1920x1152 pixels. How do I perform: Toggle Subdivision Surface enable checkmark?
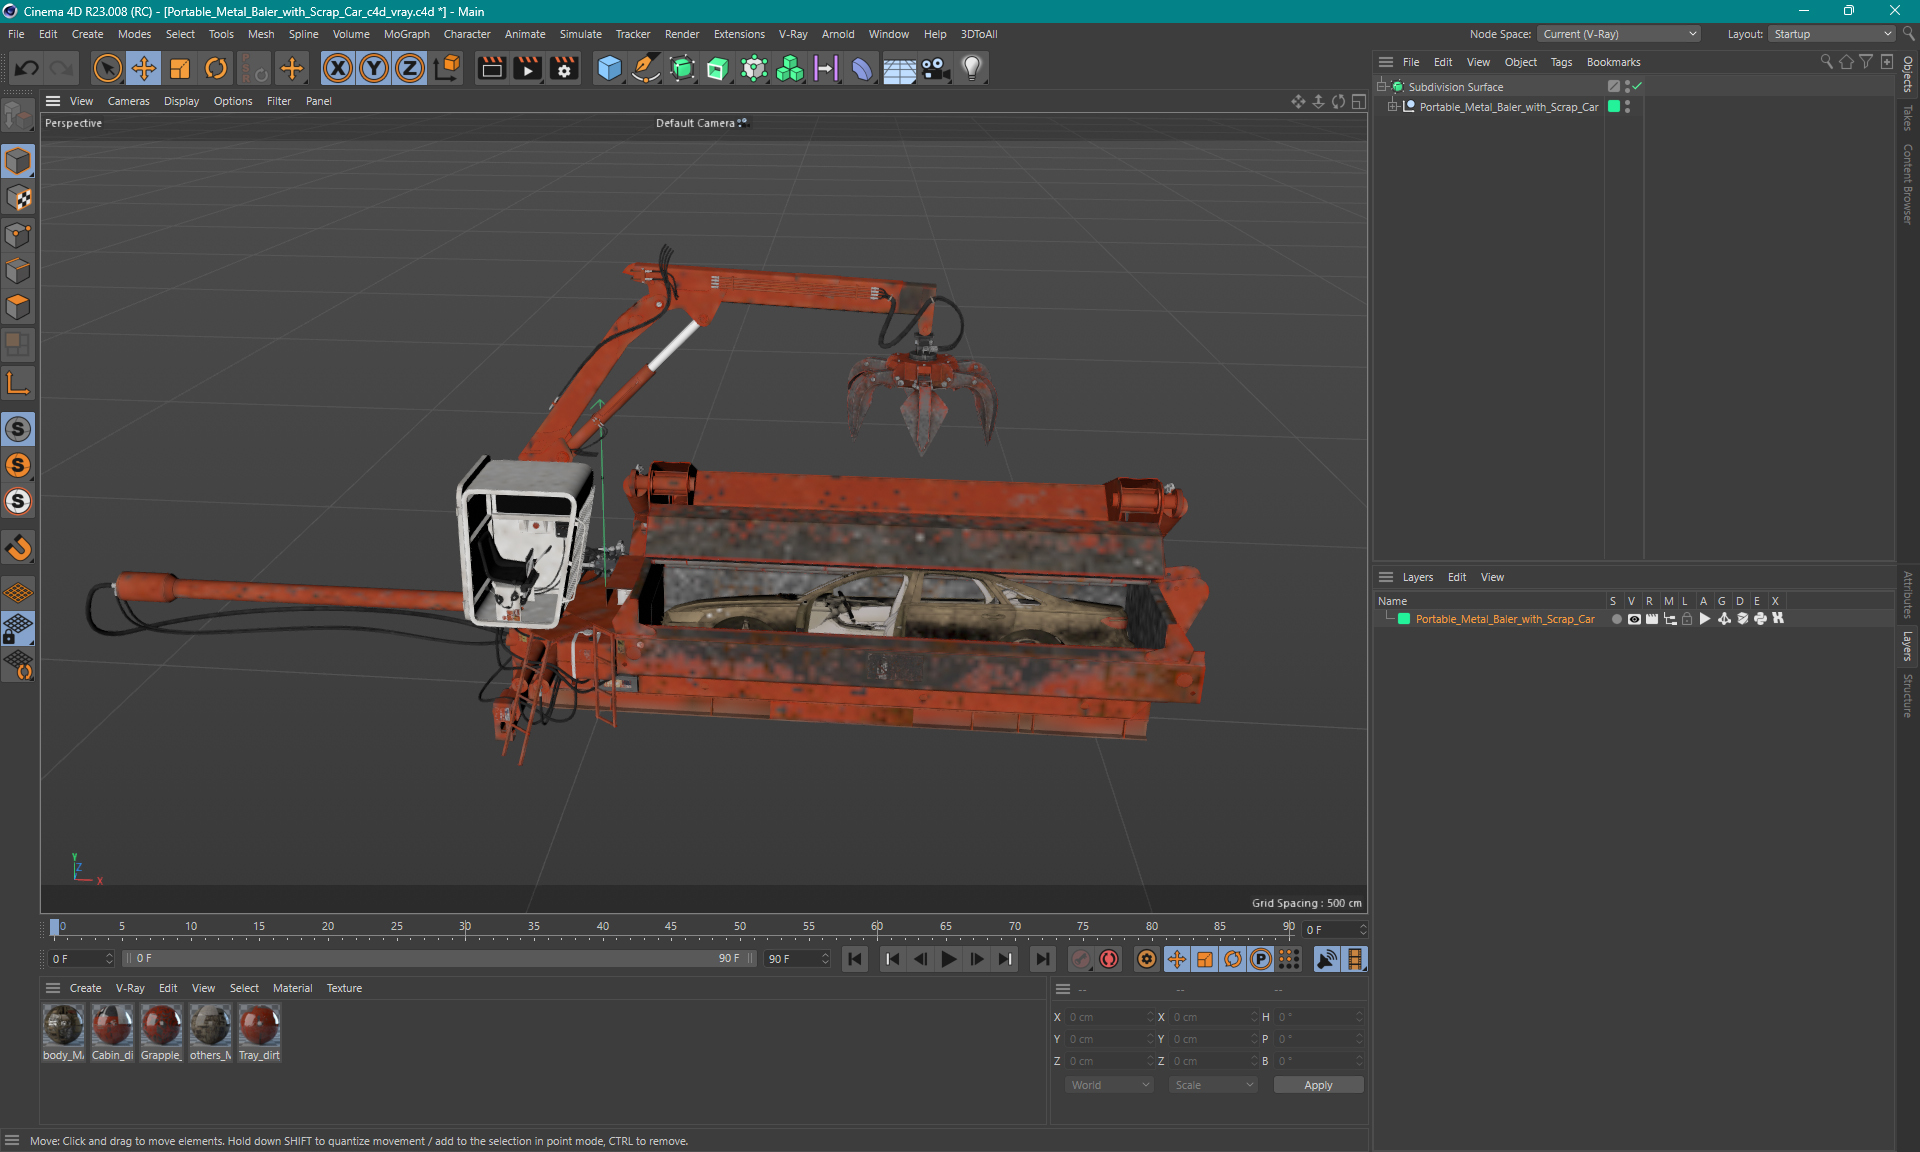[x=1637, y=86]
